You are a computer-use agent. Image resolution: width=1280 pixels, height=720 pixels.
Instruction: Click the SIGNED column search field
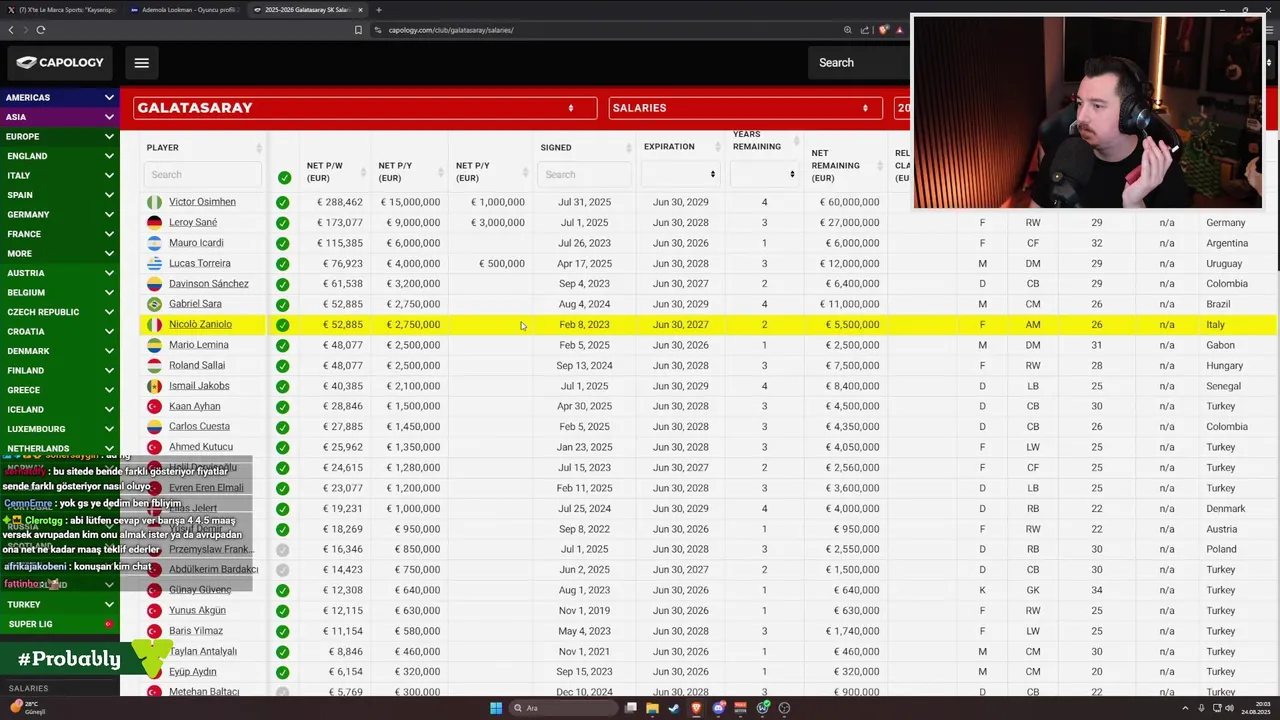tap(584, 174)
